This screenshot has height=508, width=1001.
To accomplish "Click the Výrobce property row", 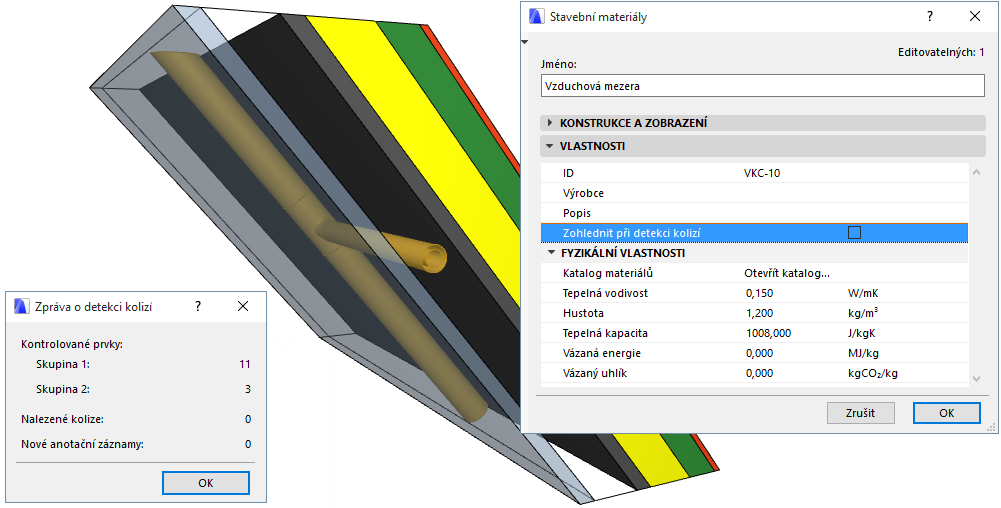I will (x=755, y=193).
